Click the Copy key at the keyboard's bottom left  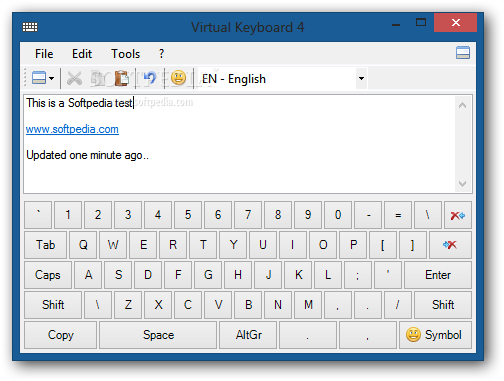coord(60,335)
